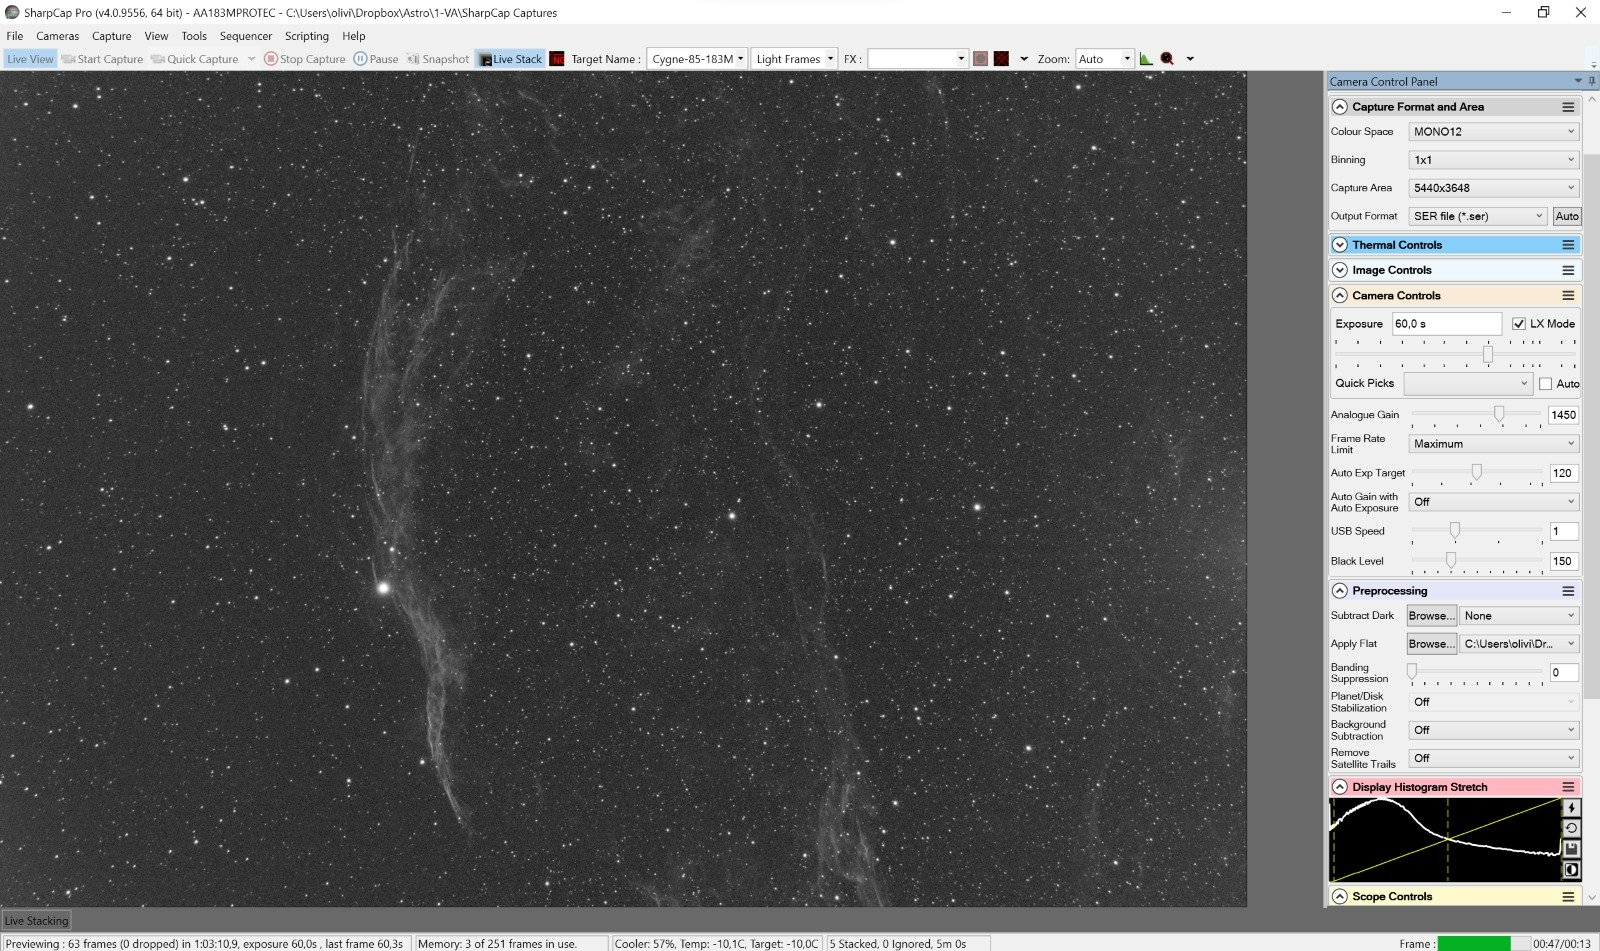Screen dimensions: 1600x951
Task: Click the half-filled circle icon beside the histogram
Action: pyautogui.click(x=1571, y=870)
